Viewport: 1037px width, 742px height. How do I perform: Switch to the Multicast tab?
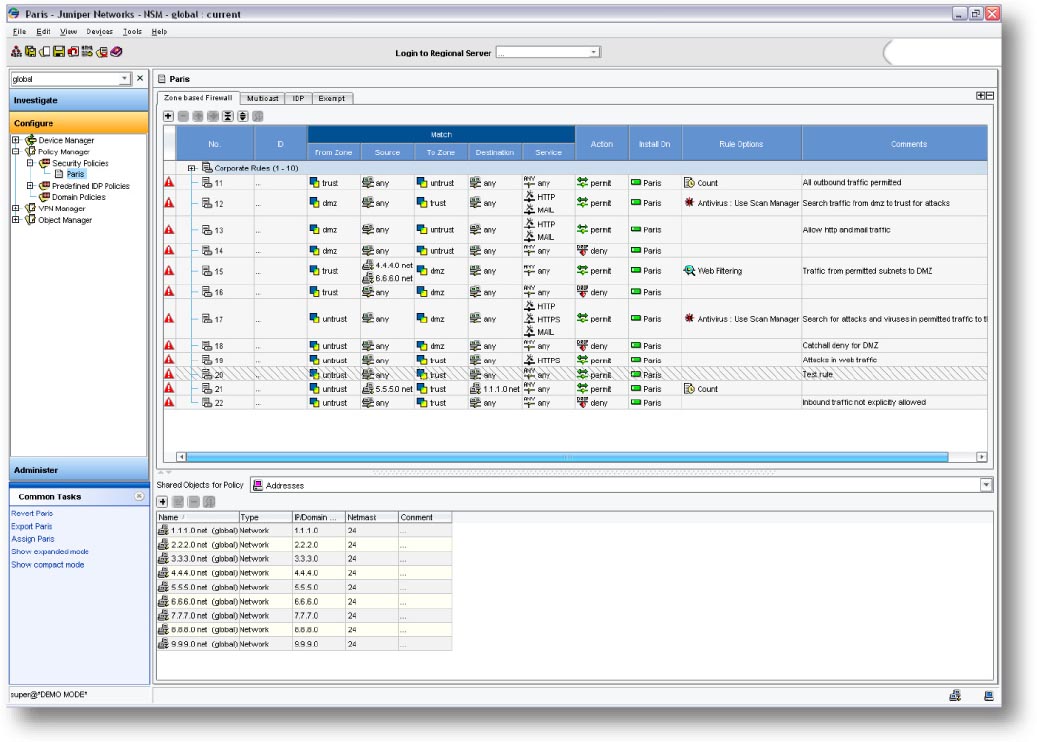click(263, 98)
